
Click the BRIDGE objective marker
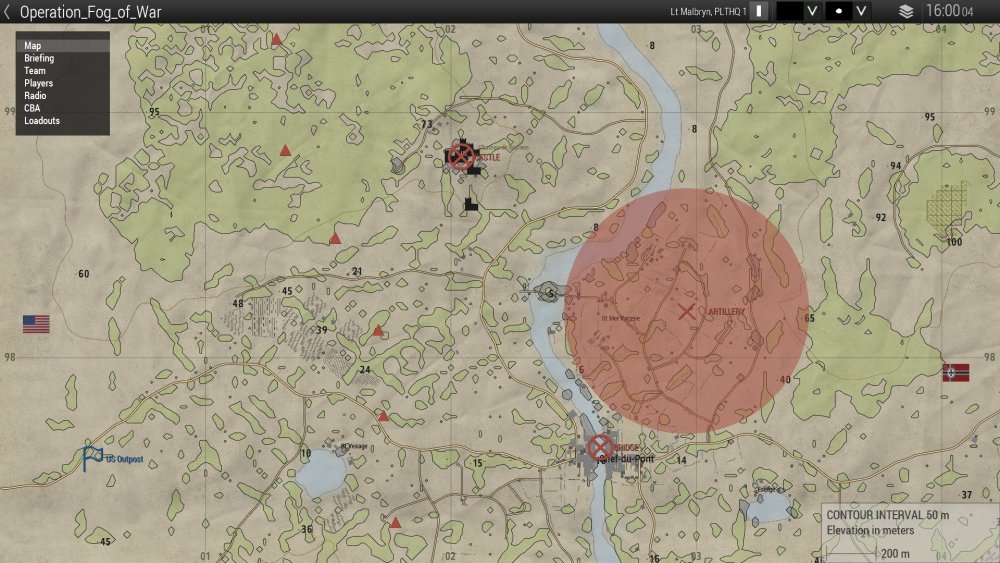click(600, 446)
